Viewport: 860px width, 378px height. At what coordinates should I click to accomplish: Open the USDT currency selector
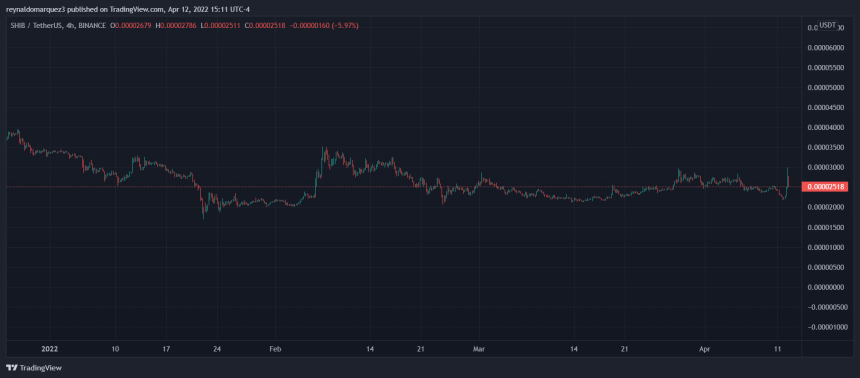tap(827, 25)
